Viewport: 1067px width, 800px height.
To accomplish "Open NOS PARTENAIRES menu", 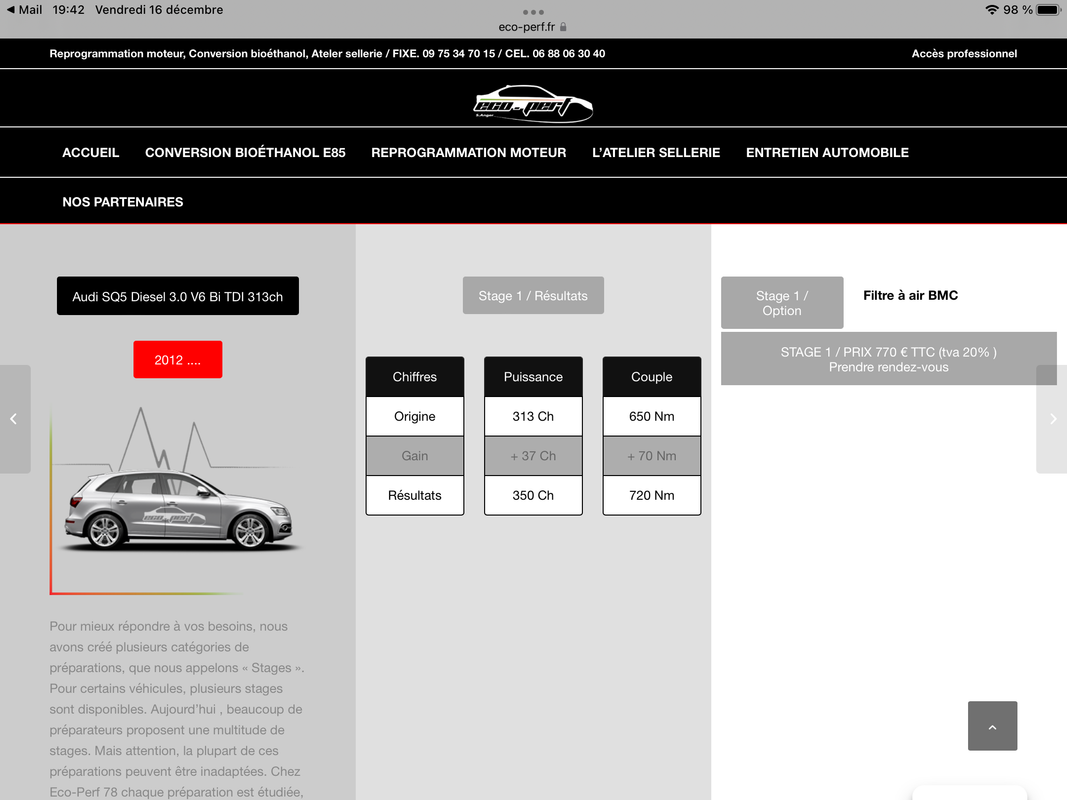I will (122, 202).
